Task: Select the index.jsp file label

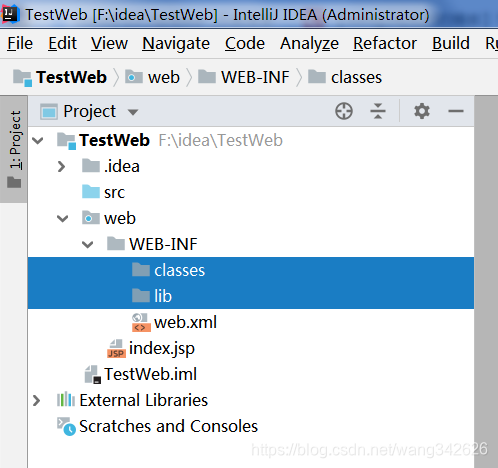Action: pos(162,349)
